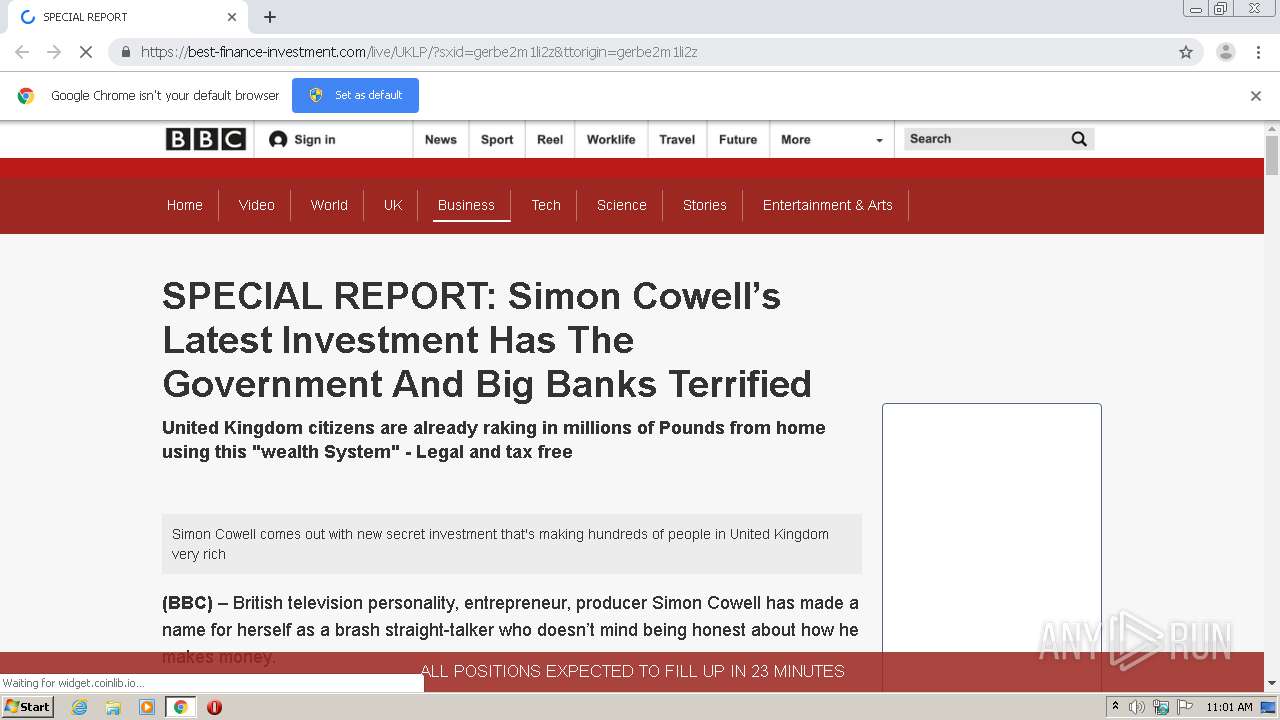Open the Worklife section
The height and width of the screenshot is (720, 1280).
611,139
